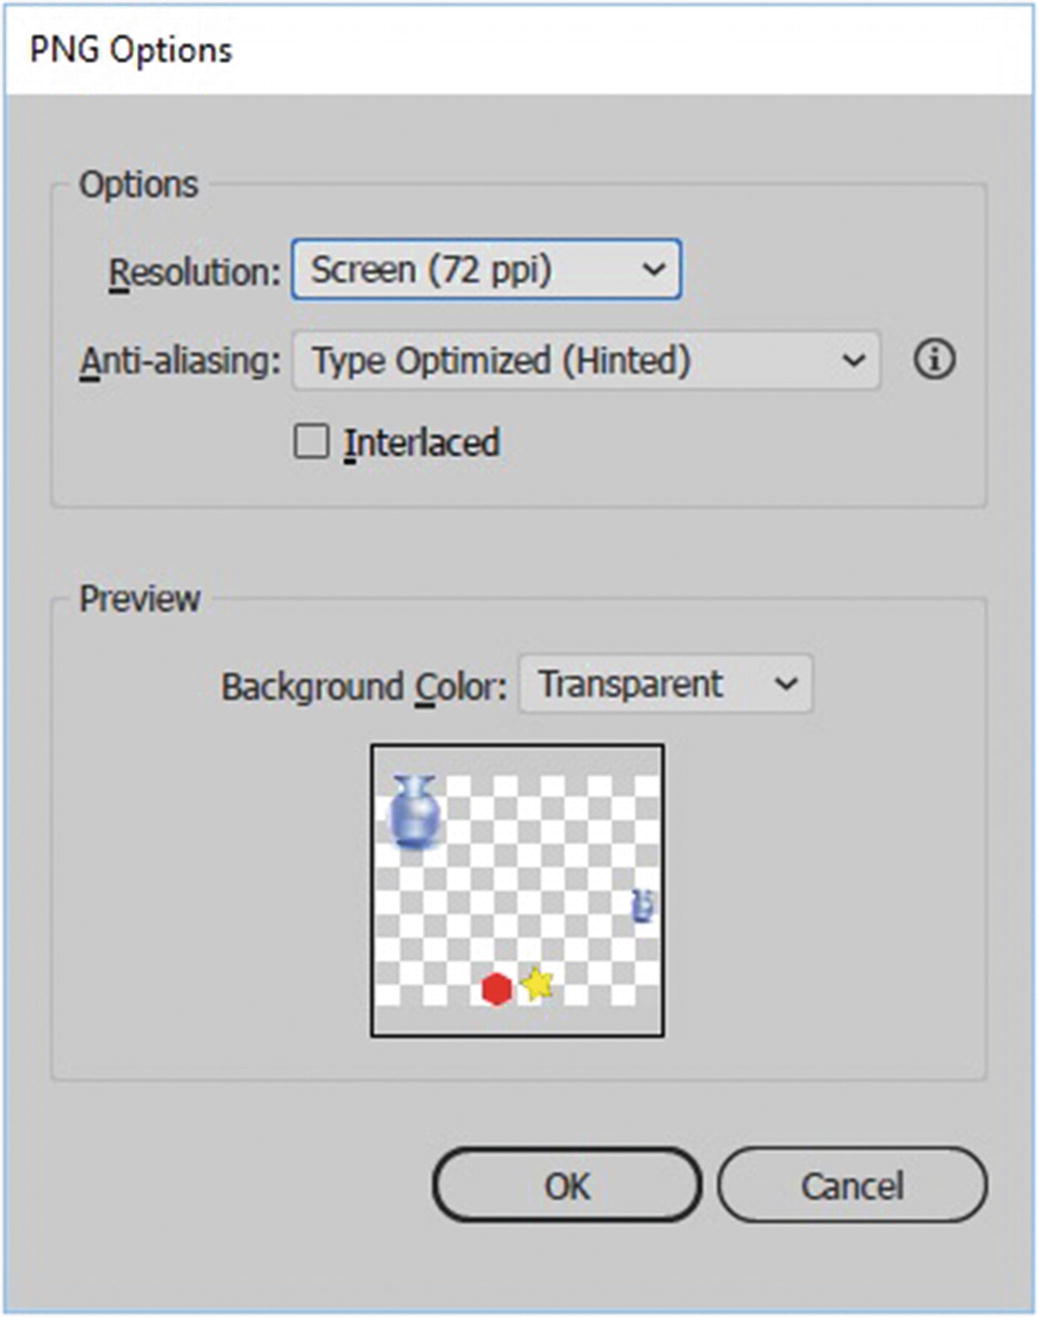Click the red hexagon color shape in preview

497,989
